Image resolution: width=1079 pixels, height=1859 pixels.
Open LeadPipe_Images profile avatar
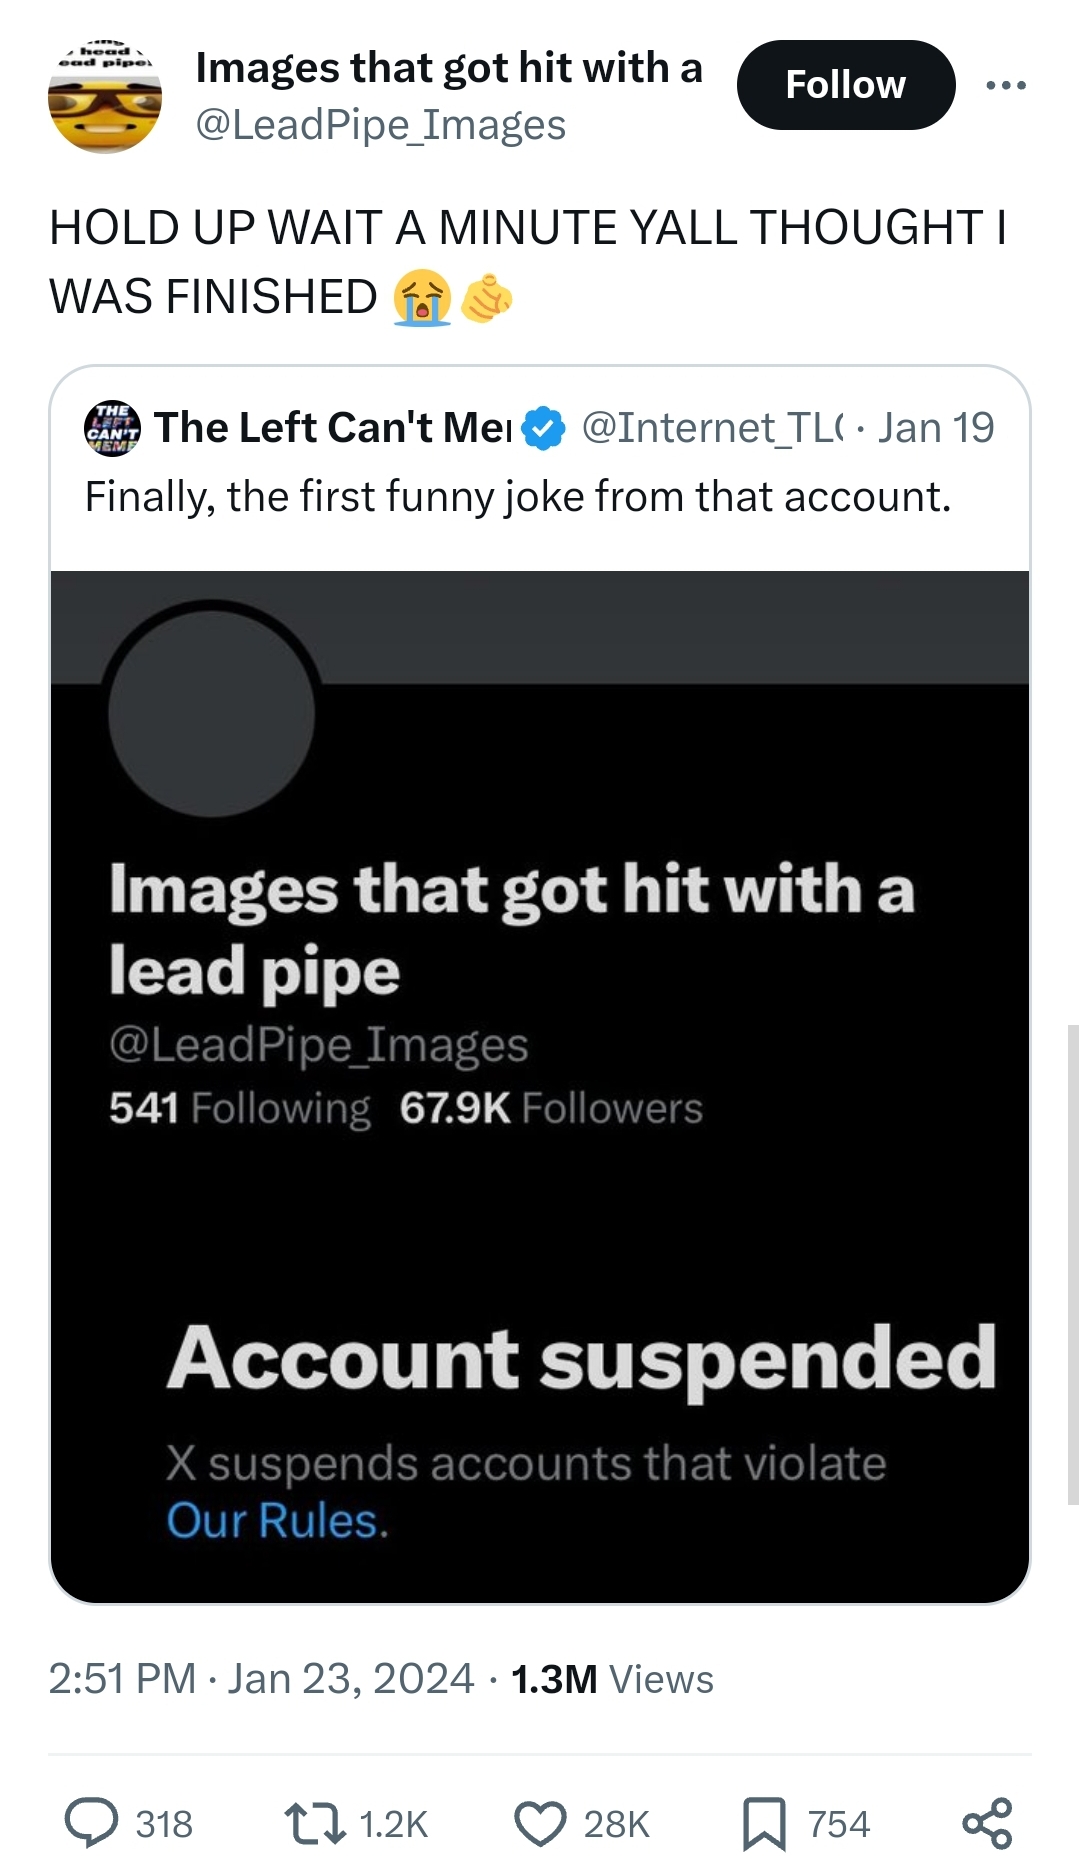click(x=105, y=98)
